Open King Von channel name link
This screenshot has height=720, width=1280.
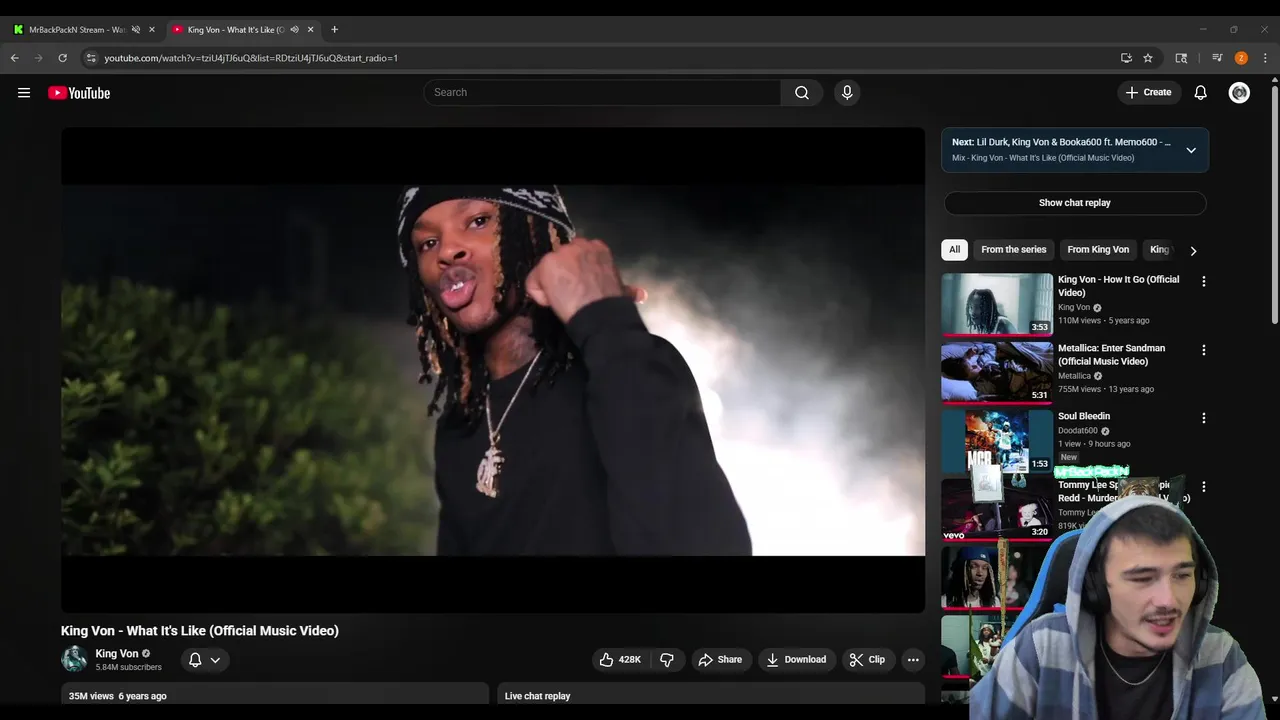coord(117,653)
